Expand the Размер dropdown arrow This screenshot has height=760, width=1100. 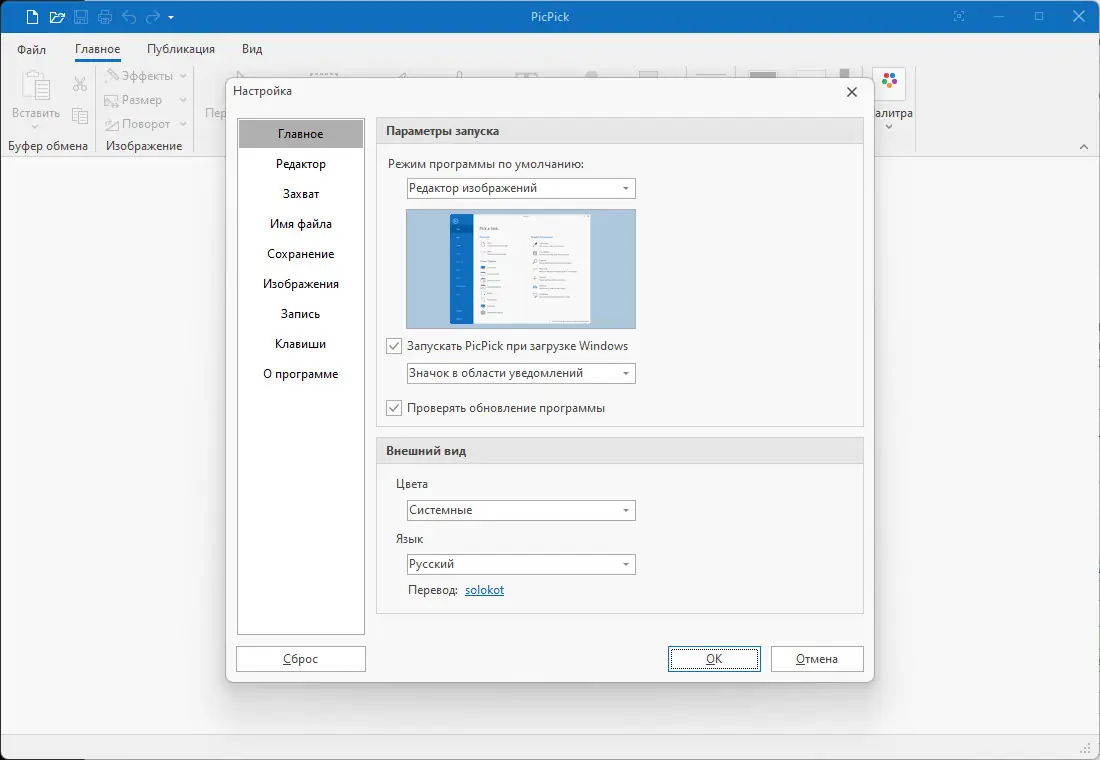[183, 100]
